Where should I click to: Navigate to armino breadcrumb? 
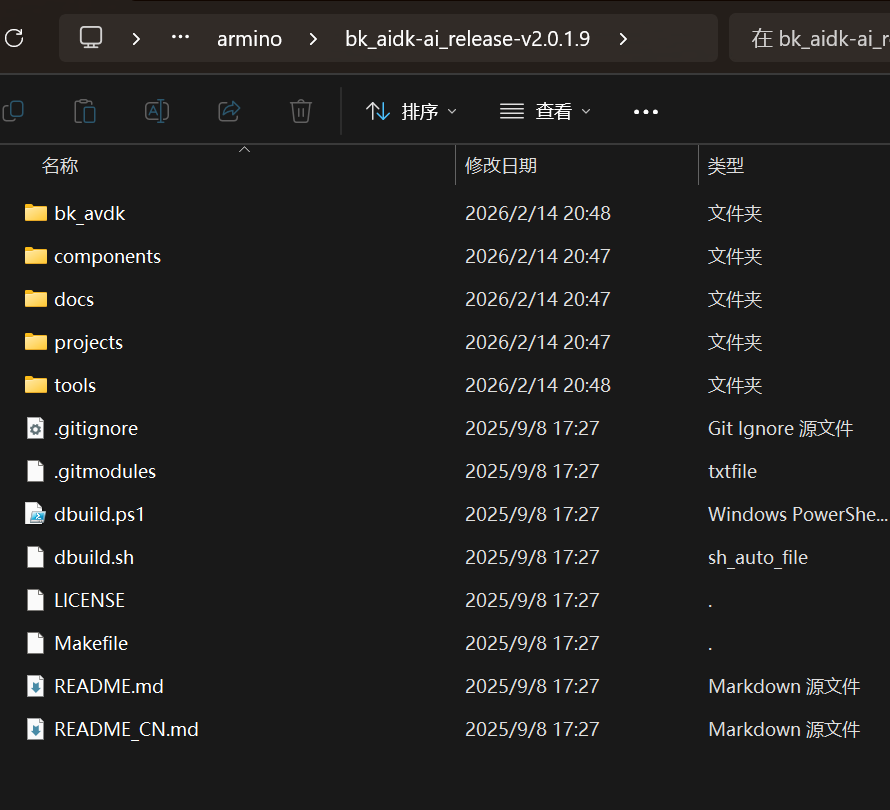pyautogui.click(x=249, y=39)
